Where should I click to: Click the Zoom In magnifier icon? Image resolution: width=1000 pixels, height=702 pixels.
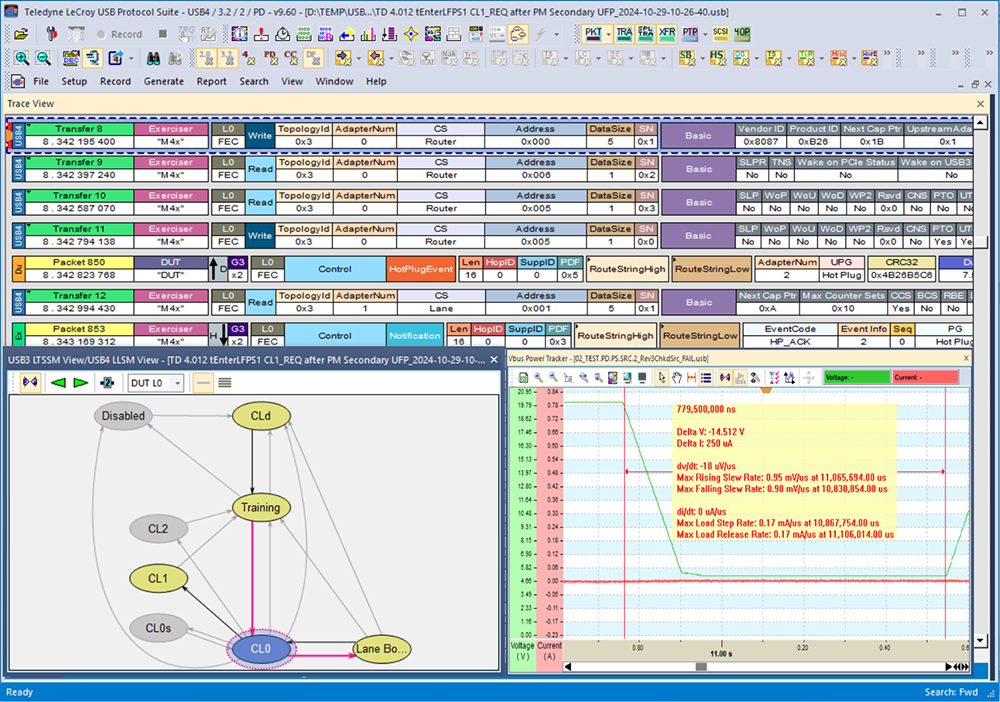[x=22, y=58]
